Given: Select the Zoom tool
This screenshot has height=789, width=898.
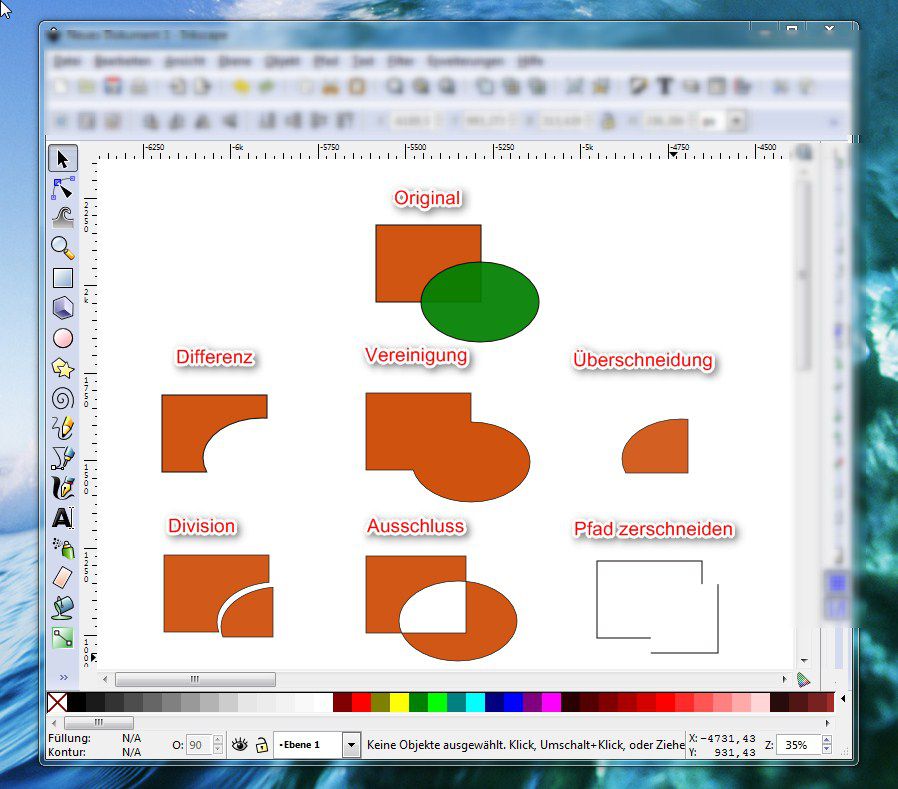Looking at the screenshot, I should coord(62,248).
